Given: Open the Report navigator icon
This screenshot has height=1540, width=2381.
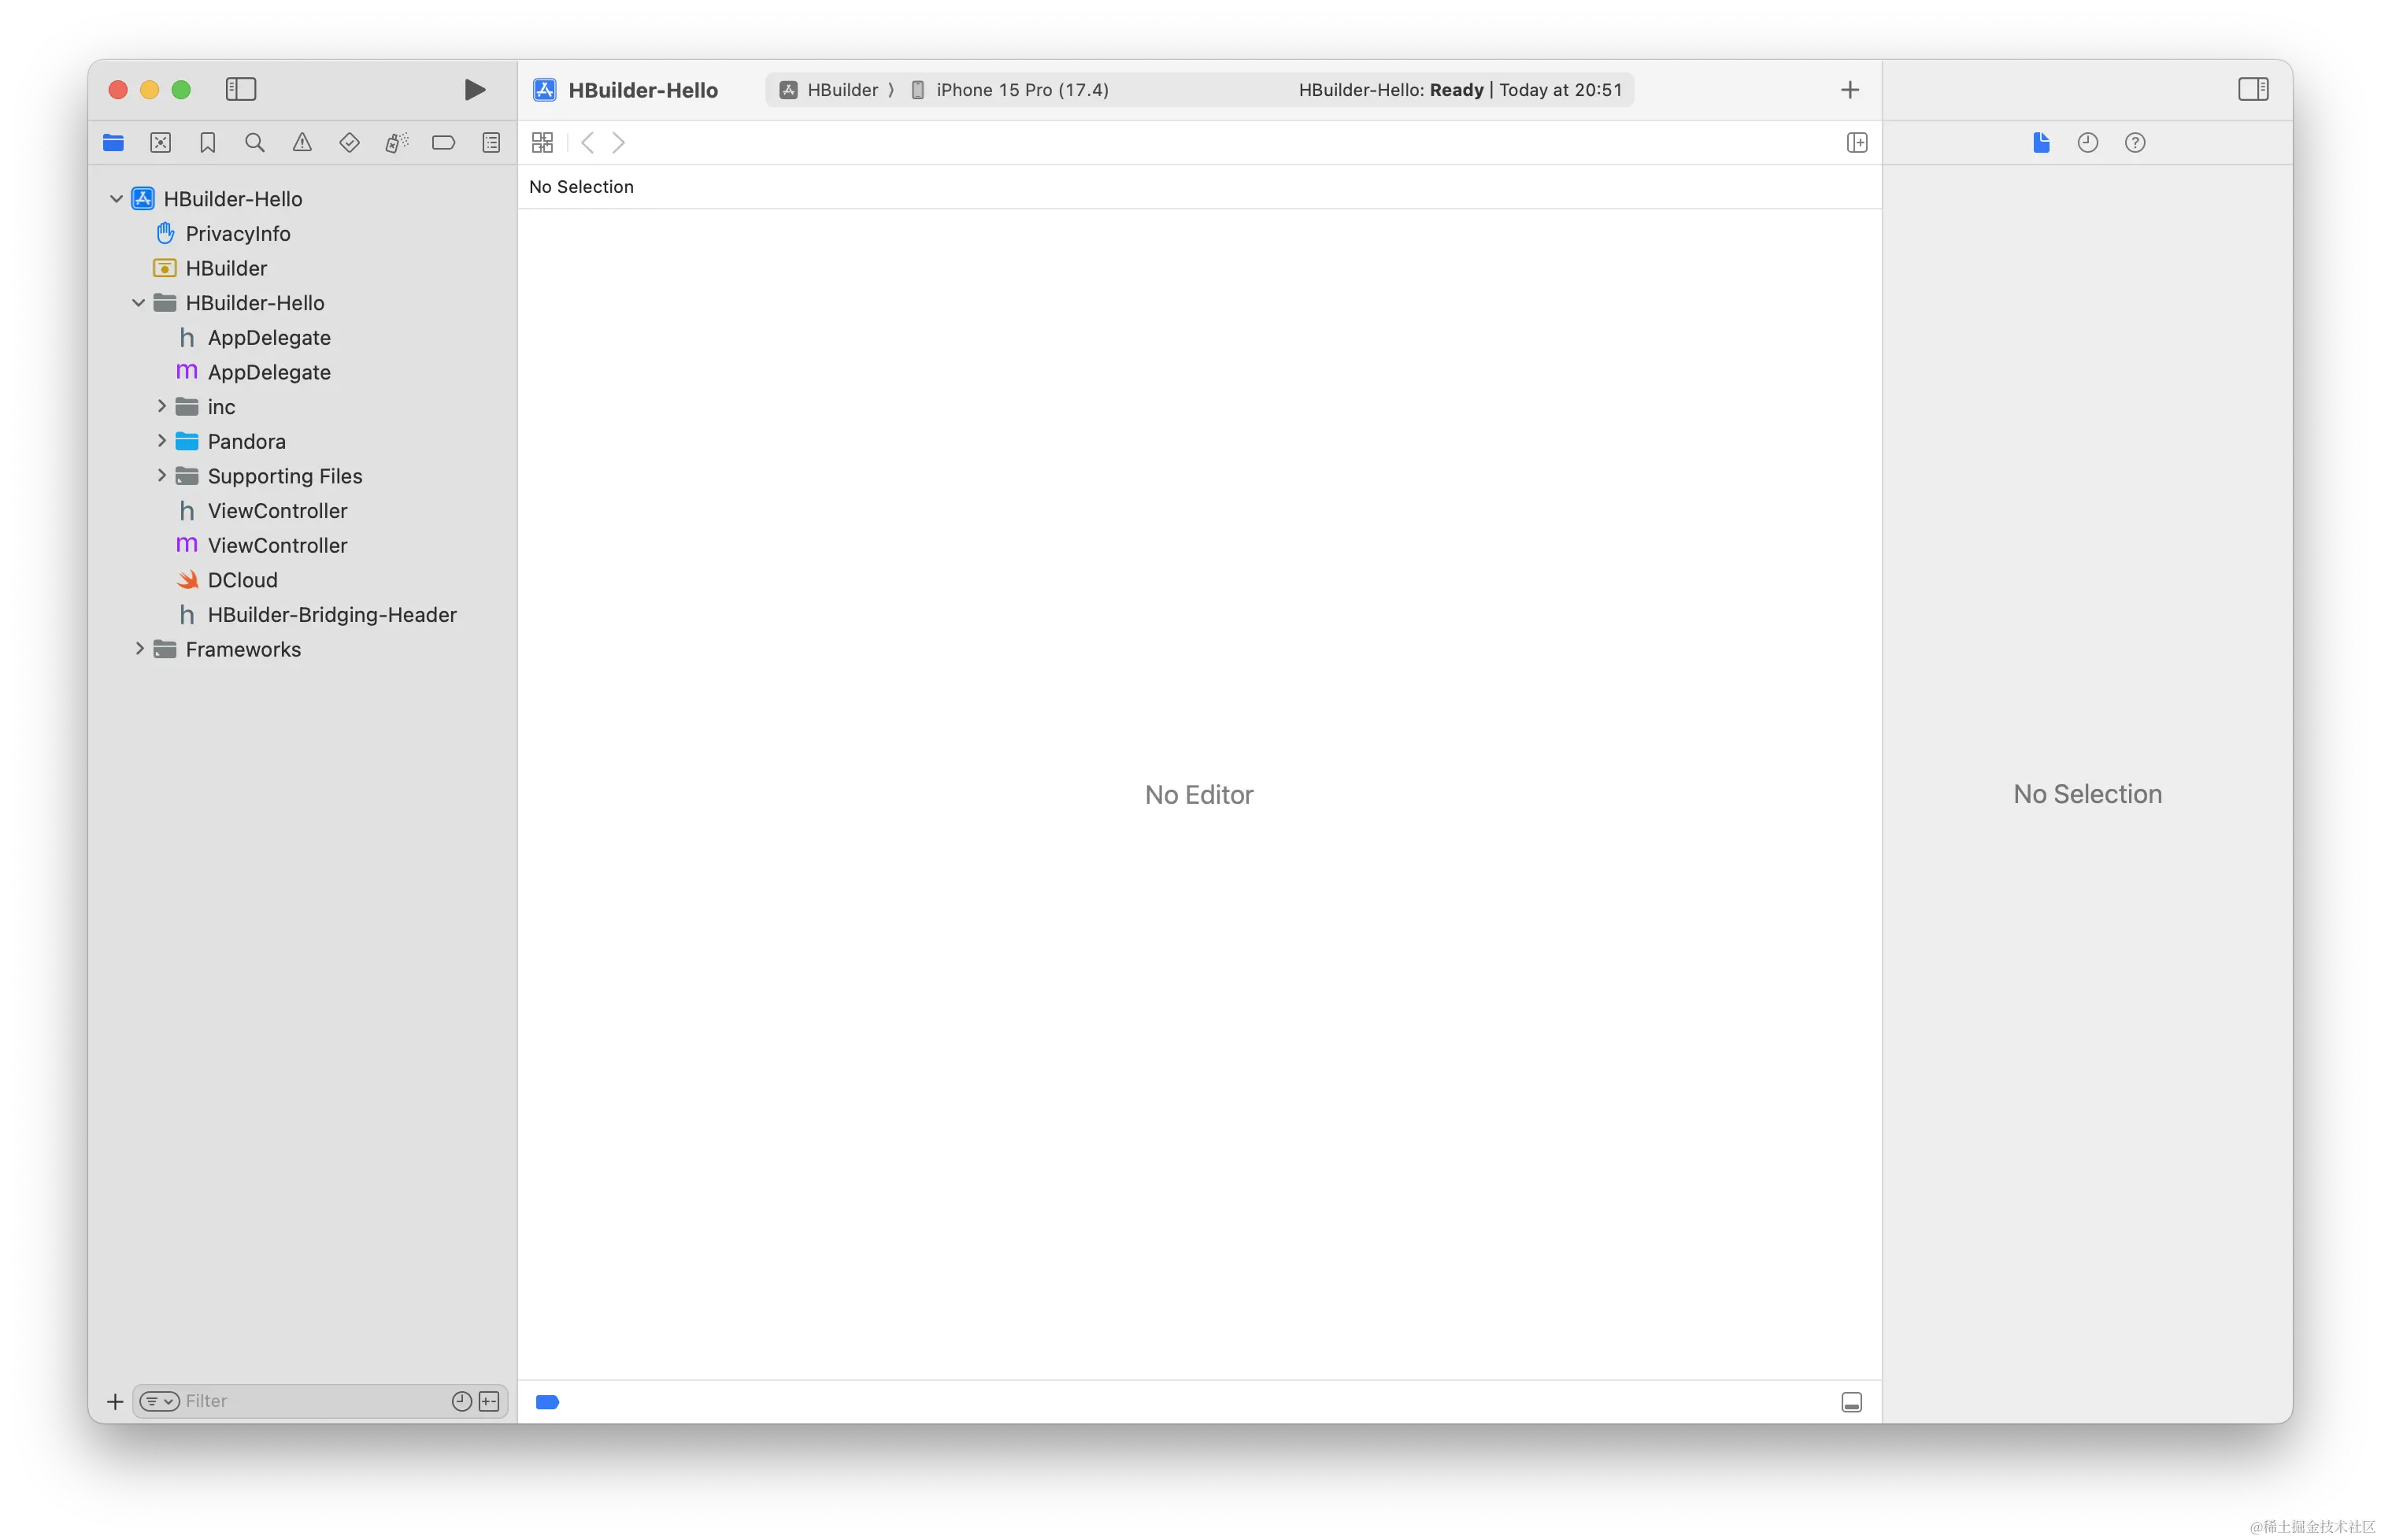Looking at the screenshot, I should (491, 143).
